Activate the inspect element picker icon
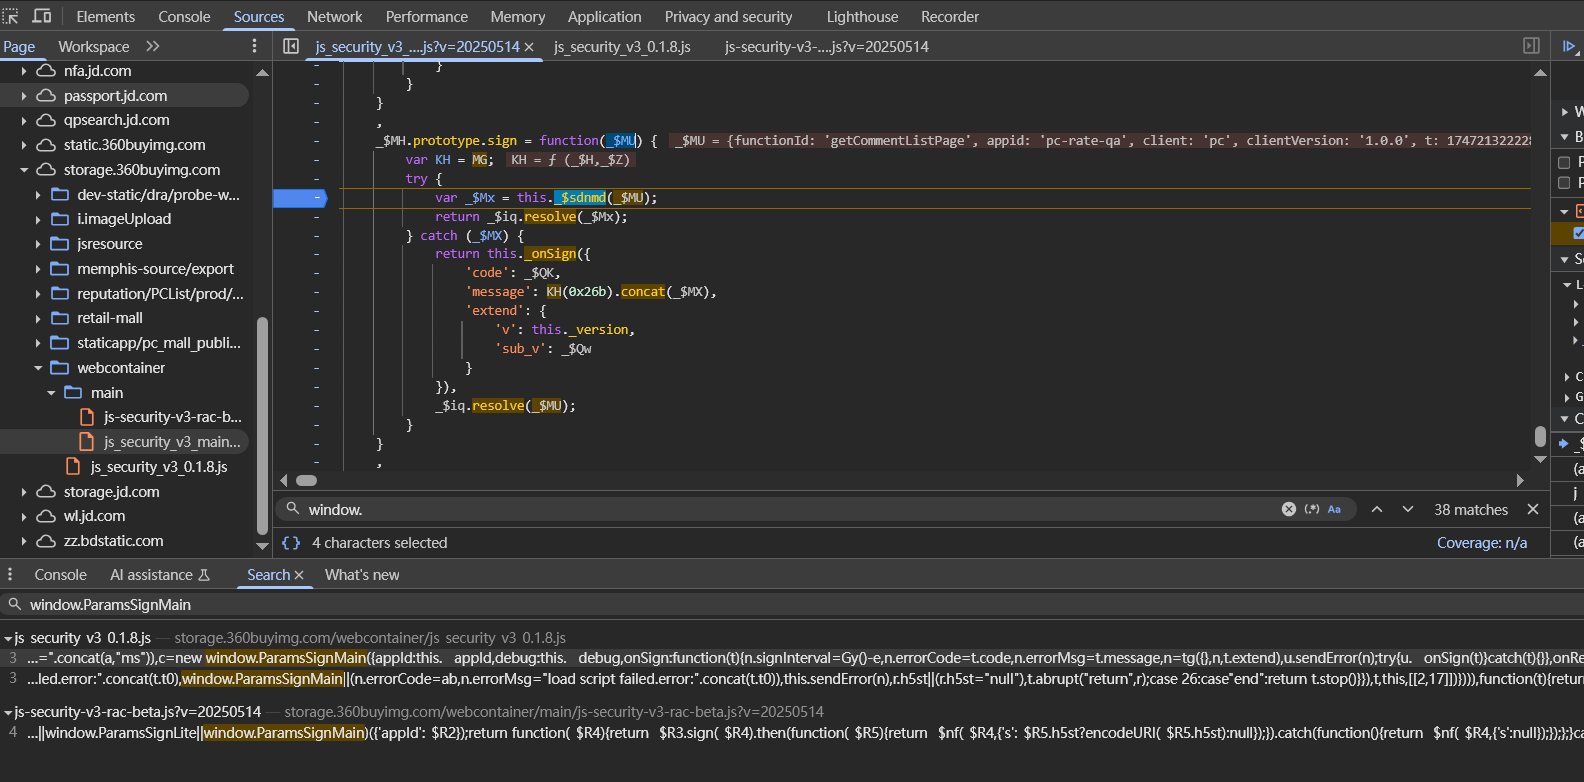This screenshot has width=1584, height=782. pos(11,16)
